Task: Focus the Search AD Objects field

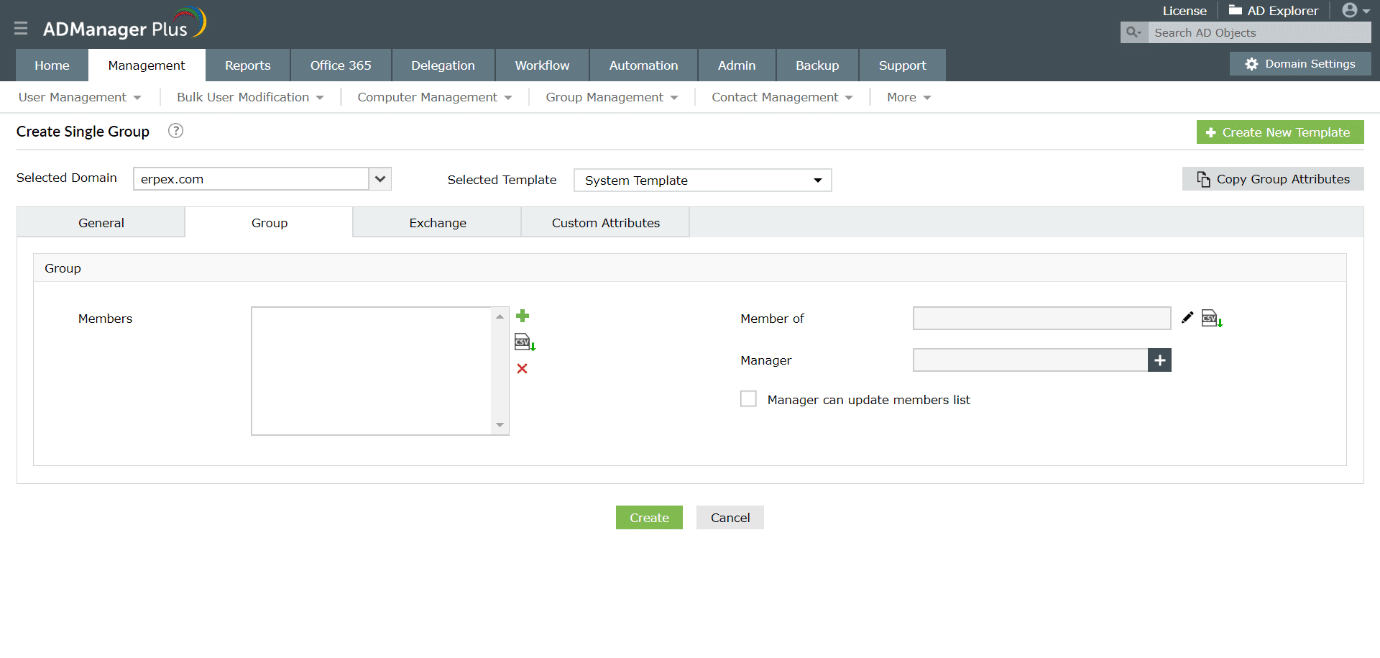Action: click(1259, 33)
